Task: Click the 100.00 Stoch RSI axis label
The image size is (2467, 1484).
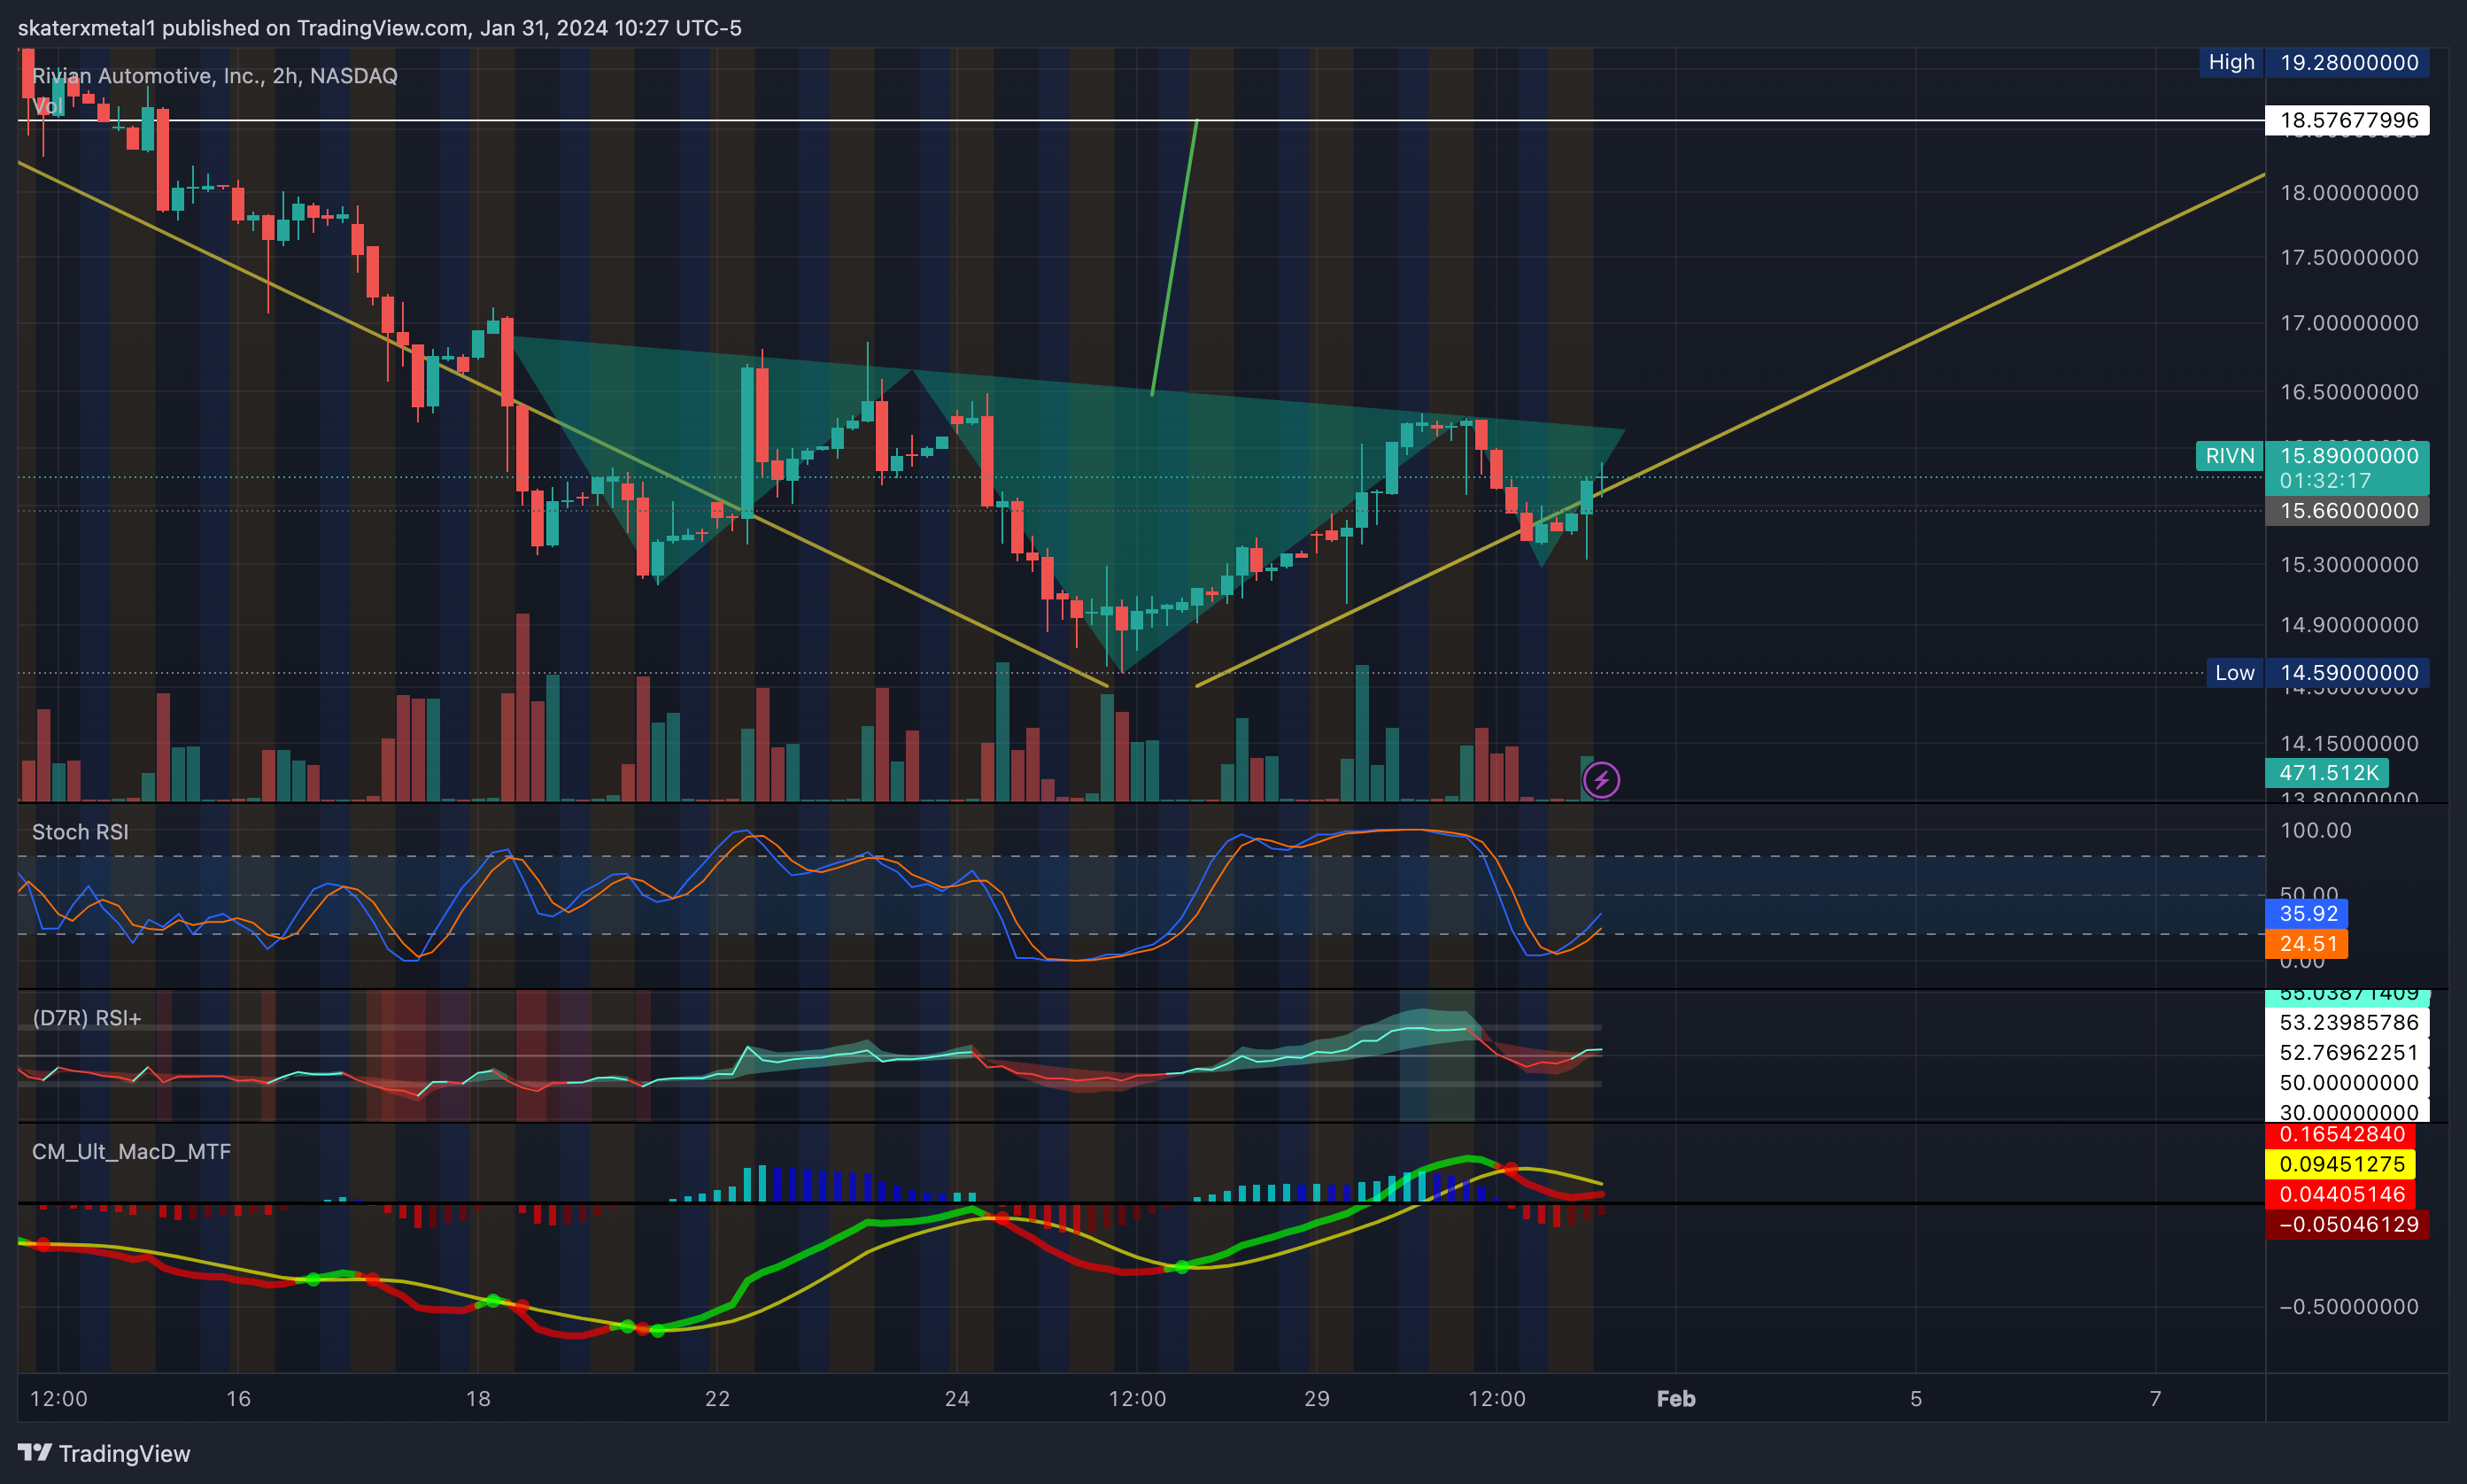Action: click(x=2316, y=831)
